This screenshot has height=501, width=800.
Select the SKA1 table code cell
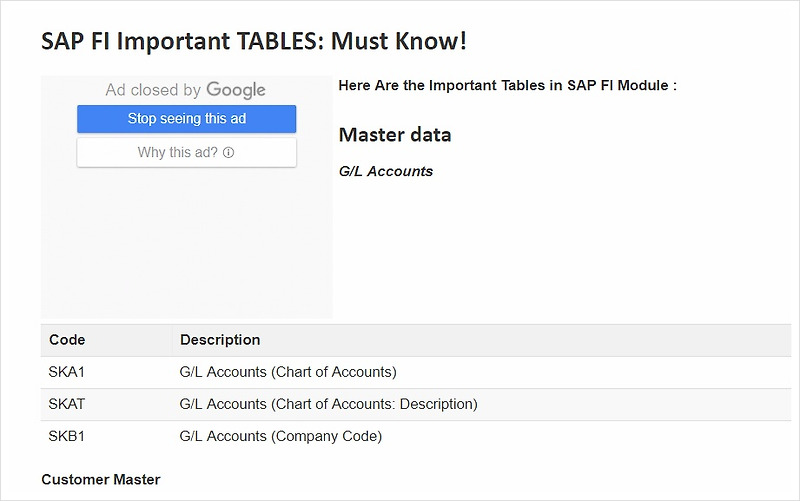pos(106,372)
